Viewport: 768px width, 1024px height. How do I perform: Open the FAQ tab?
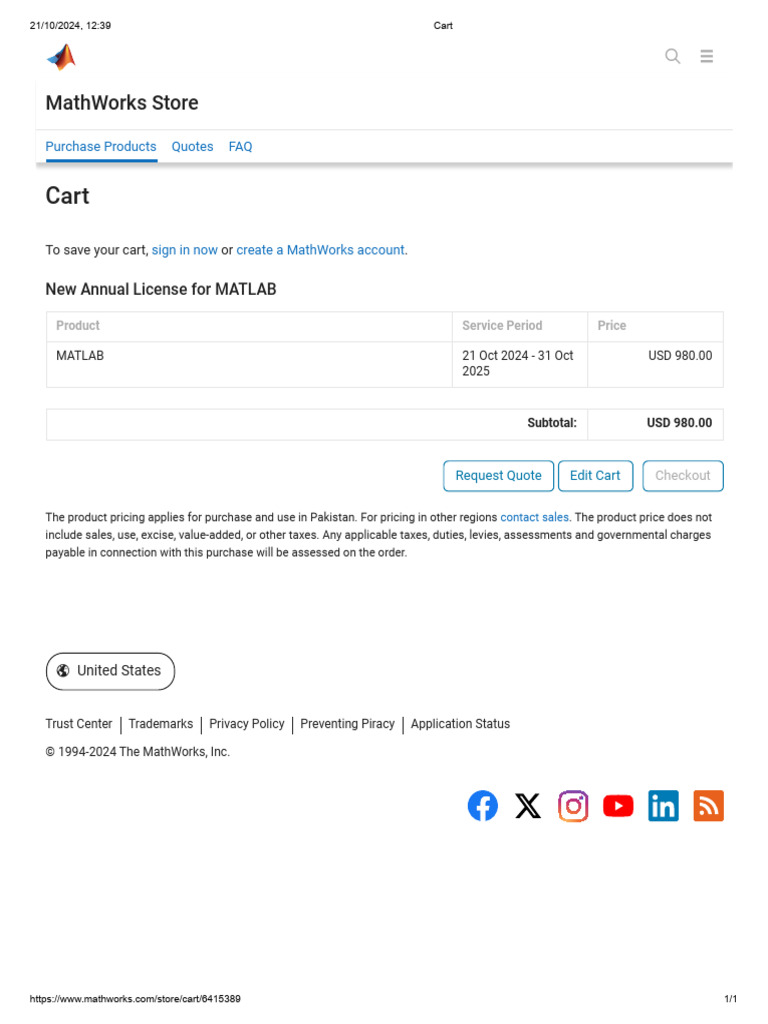(240, 147)
